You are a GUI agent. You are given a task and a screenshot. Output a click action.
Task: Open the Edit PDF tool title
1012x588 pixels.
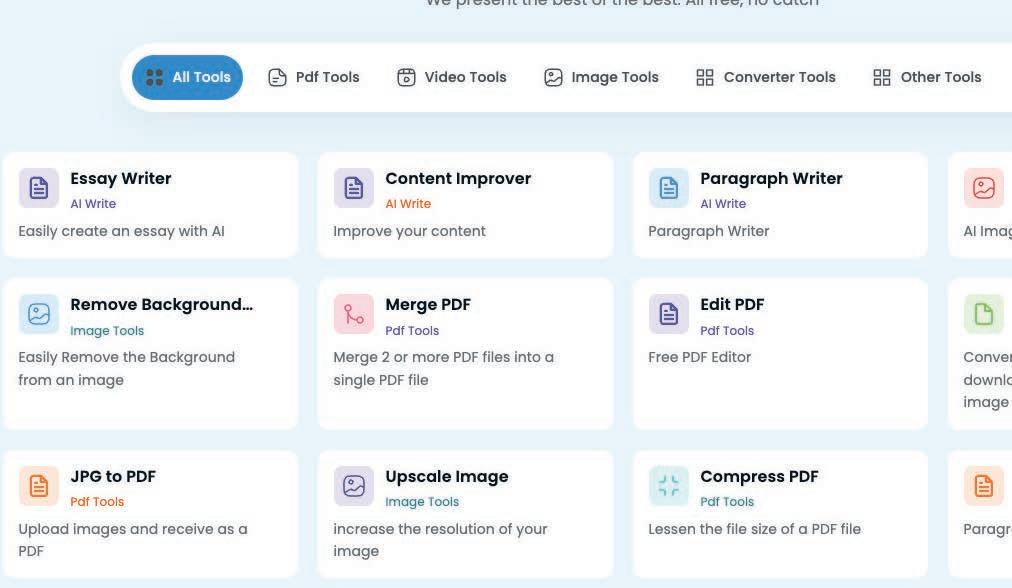point(732,305)
